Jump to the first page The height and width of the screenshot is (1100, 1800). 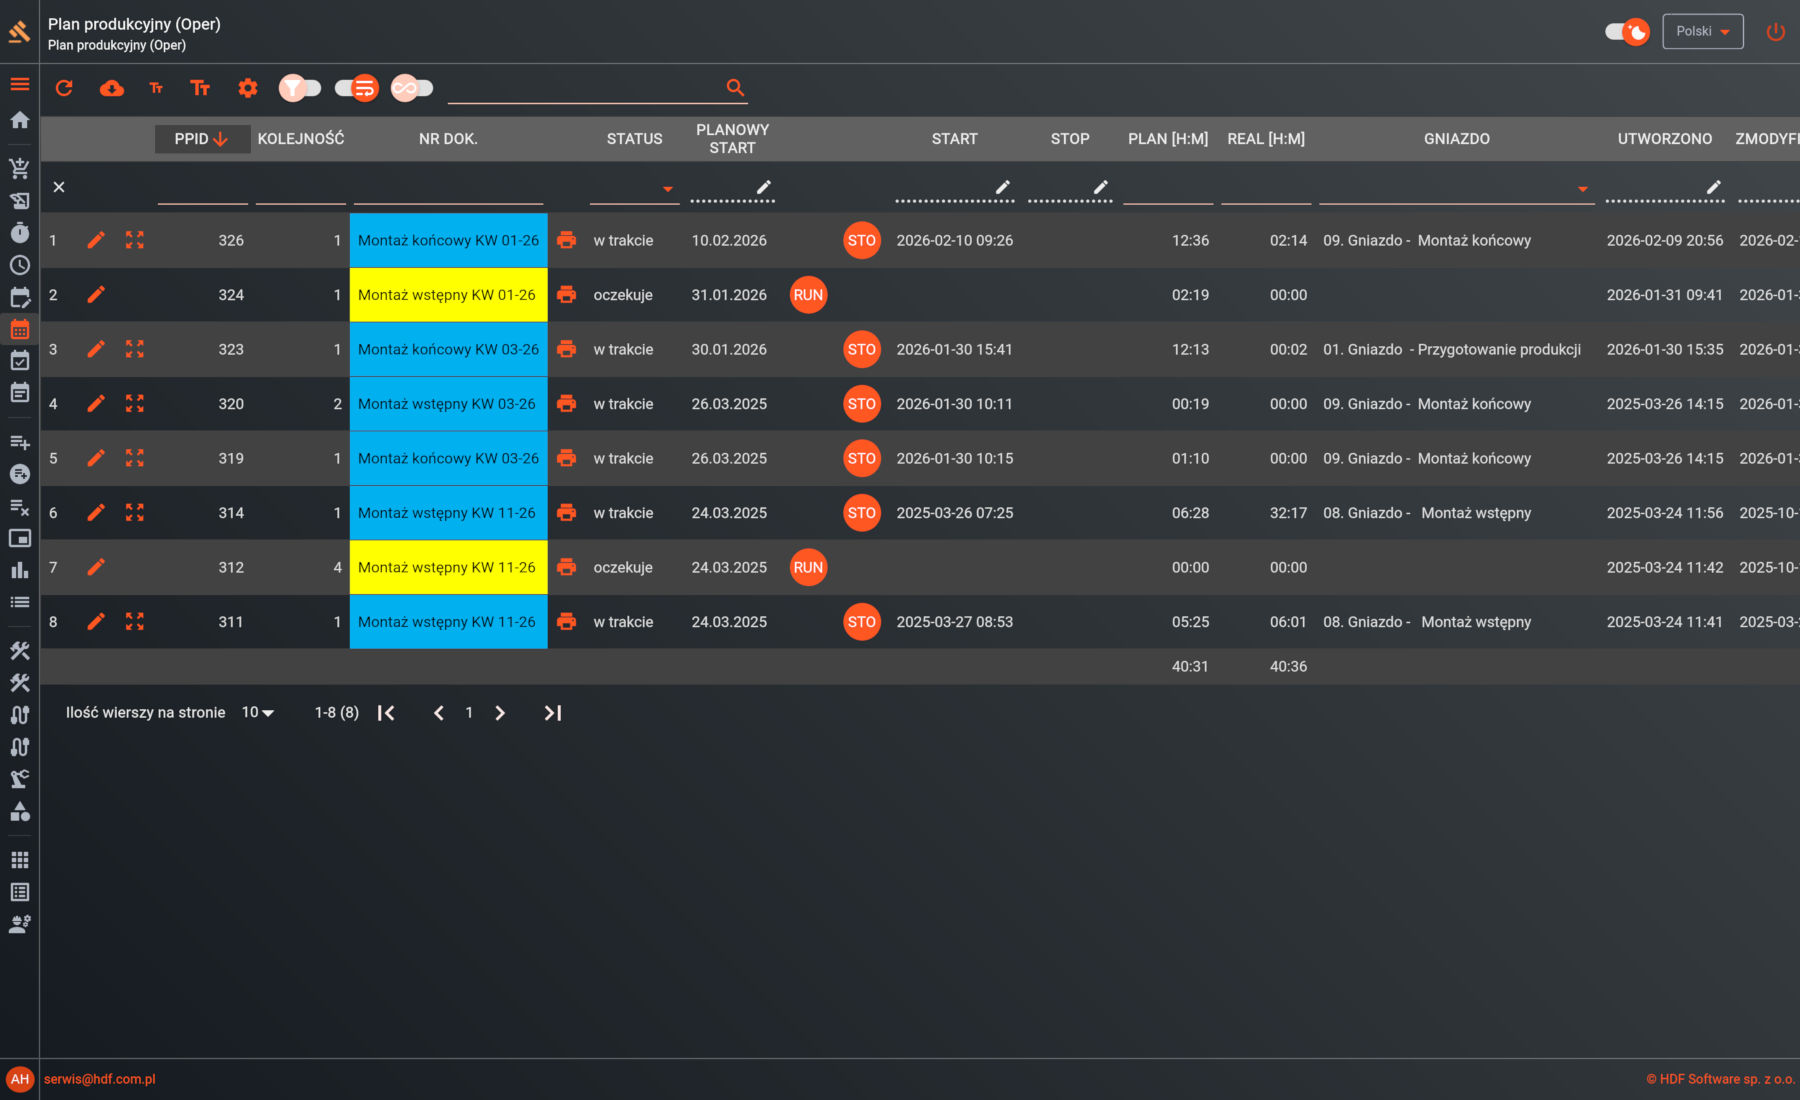(x=386, y=713)
